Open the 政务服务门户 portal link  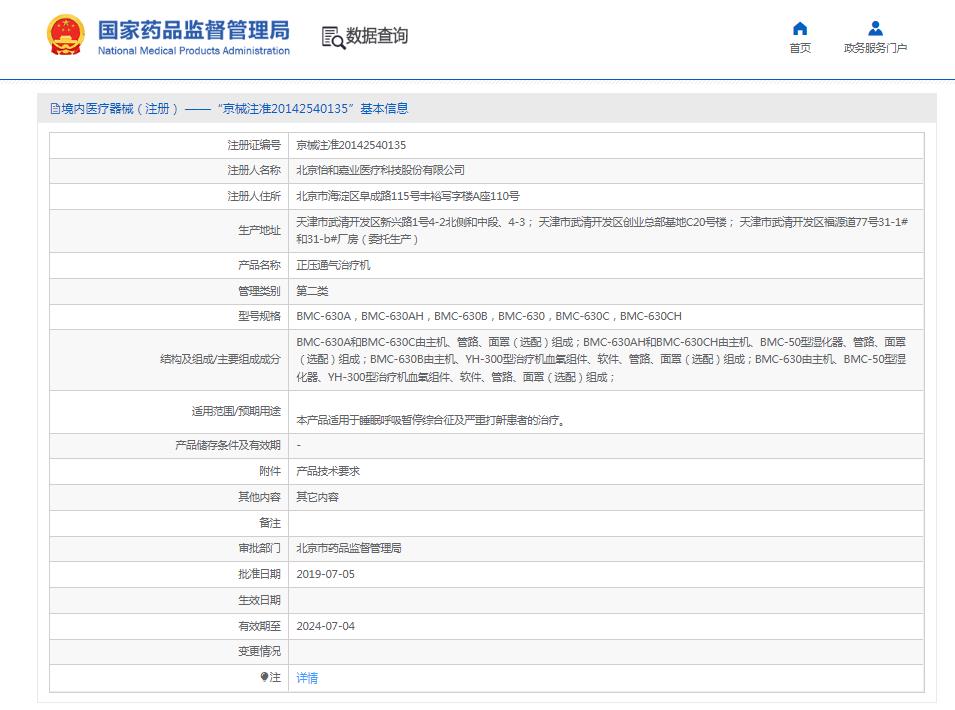pyautogui.click(x=873, y=48)
